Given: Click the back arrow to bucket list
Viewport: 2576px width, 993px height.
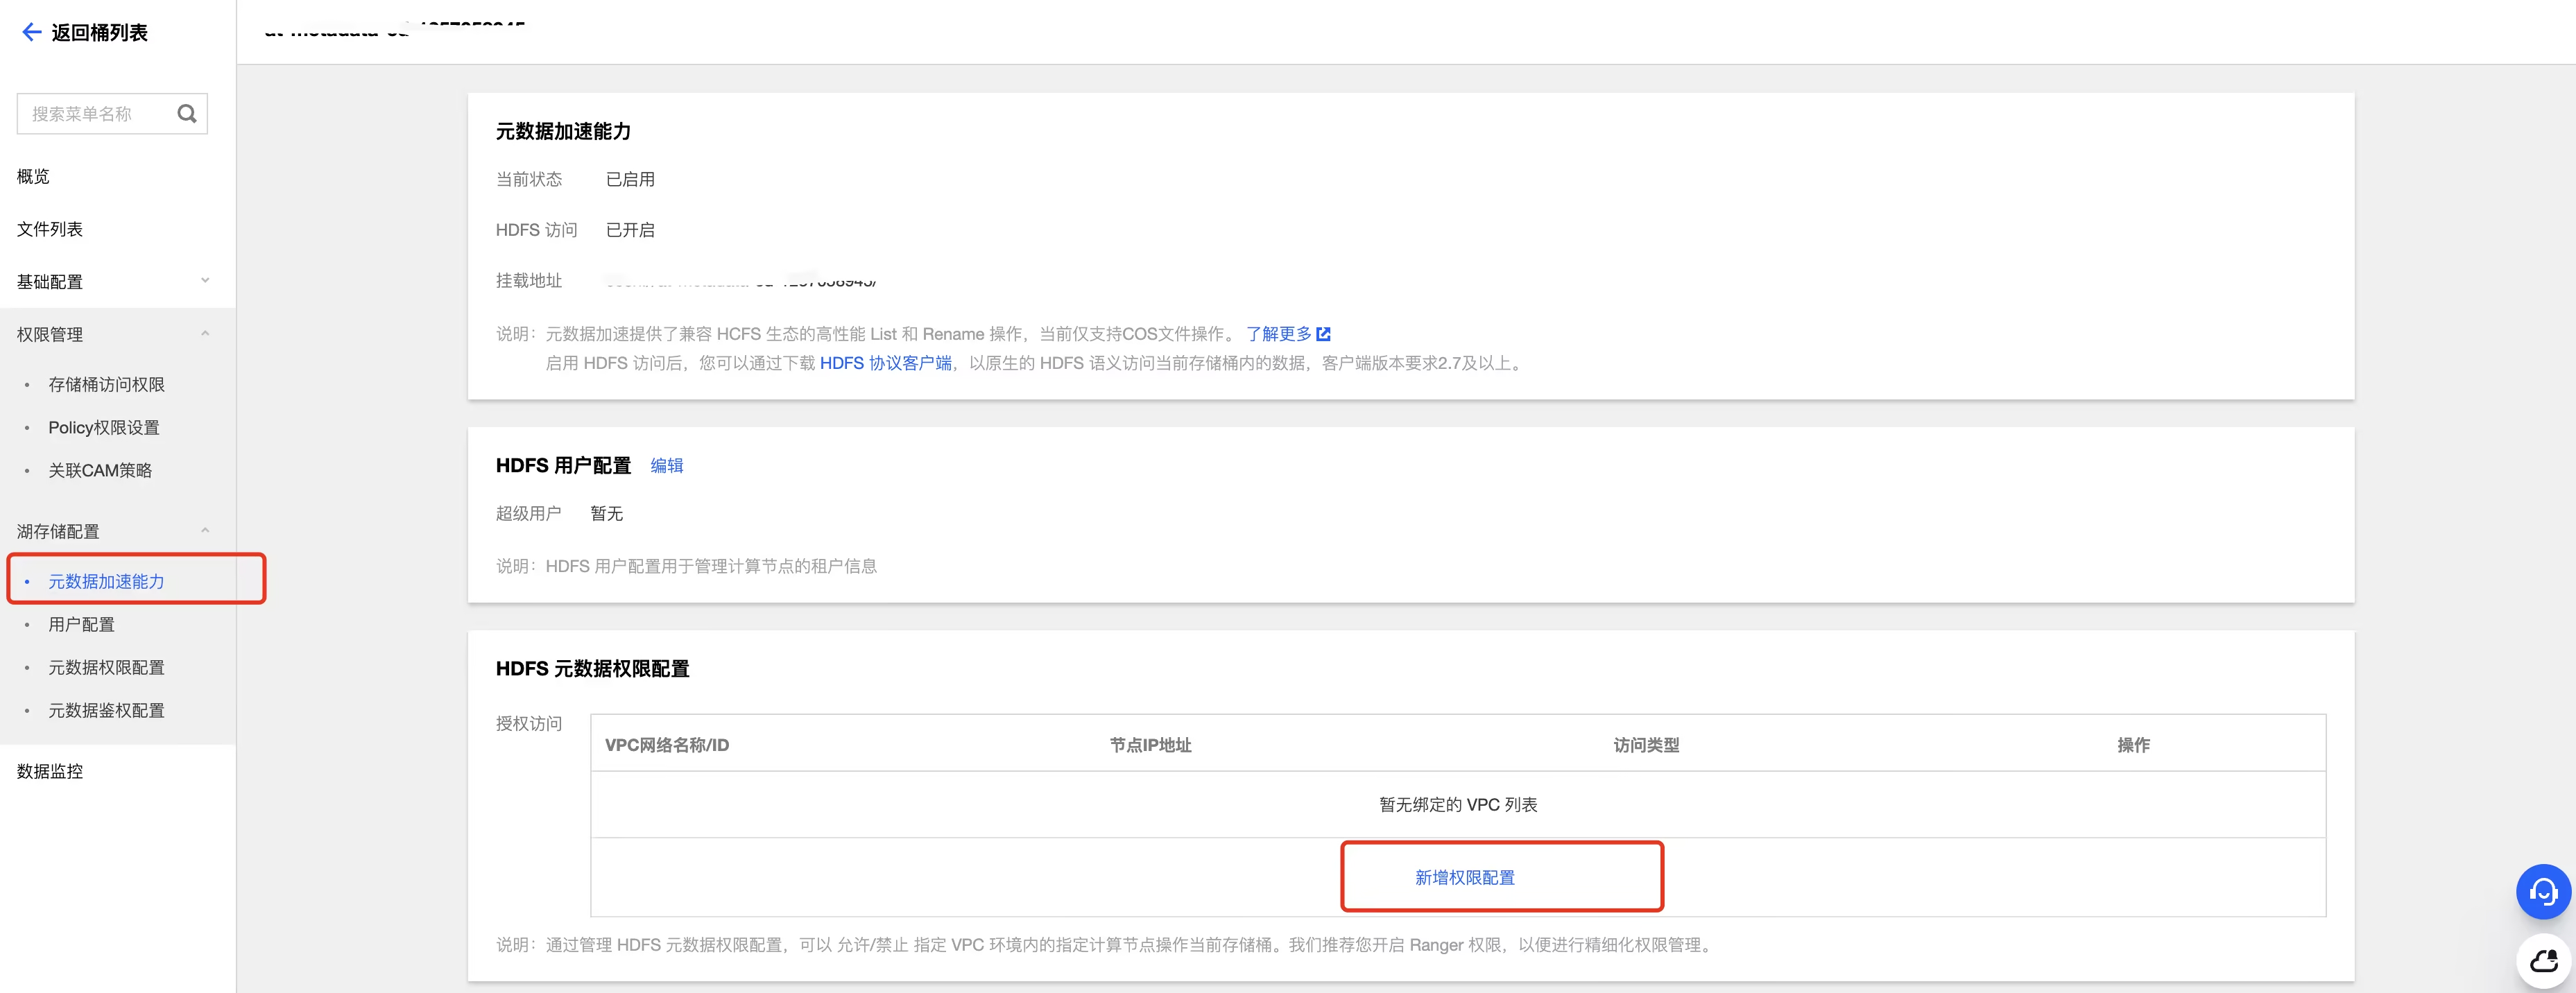Looking at the screenshot, I should 31,32.
